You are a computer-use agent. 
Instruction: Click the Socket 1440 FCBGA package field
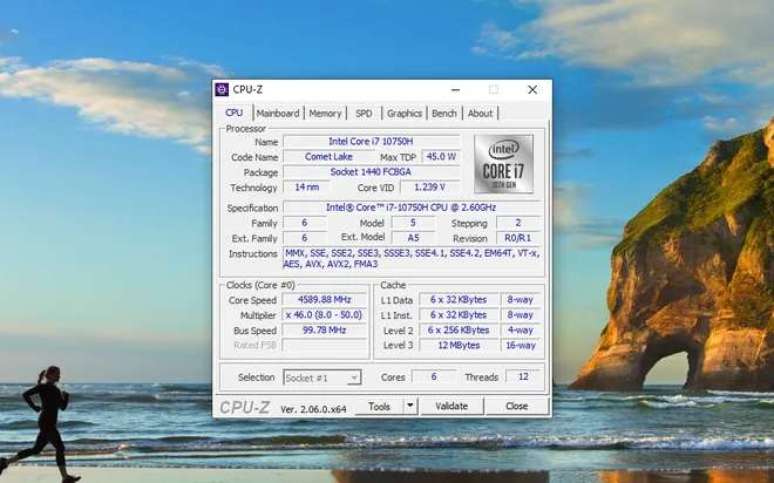coord(371,172)
